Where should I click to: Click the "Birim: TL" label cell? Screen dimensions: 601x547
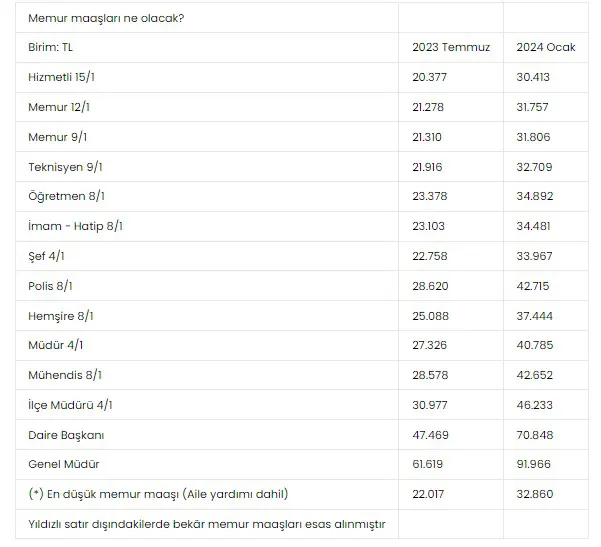point(51,48)
